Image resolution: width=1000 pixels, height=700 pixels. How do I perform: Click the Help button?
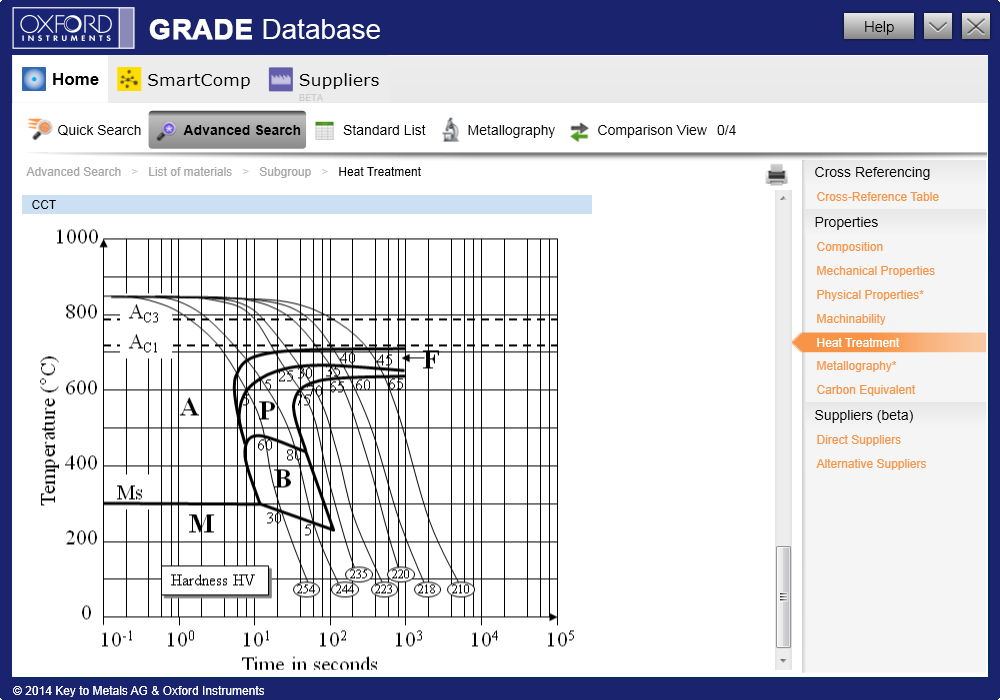point(878,27)
